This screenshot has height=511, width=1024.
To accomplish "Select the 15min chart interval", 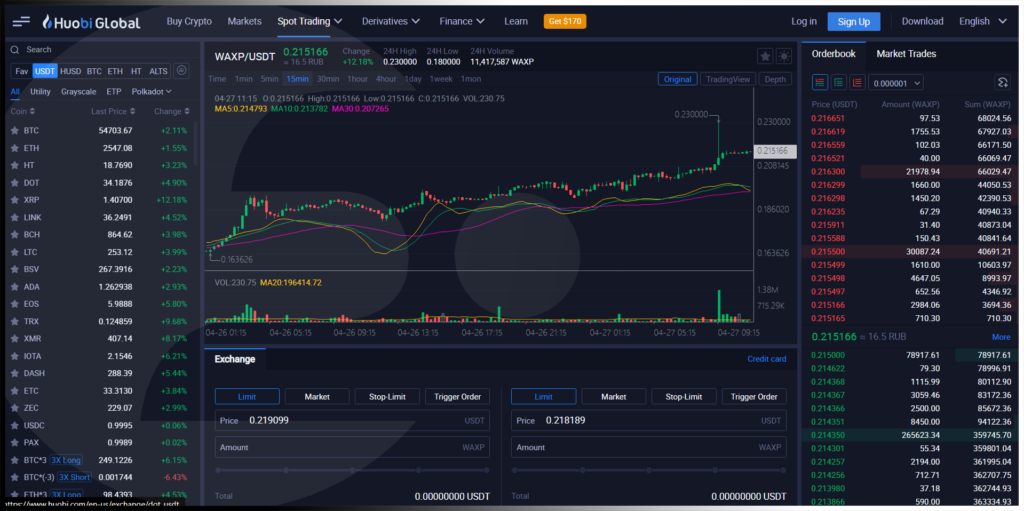I will [x=297, y=79].
